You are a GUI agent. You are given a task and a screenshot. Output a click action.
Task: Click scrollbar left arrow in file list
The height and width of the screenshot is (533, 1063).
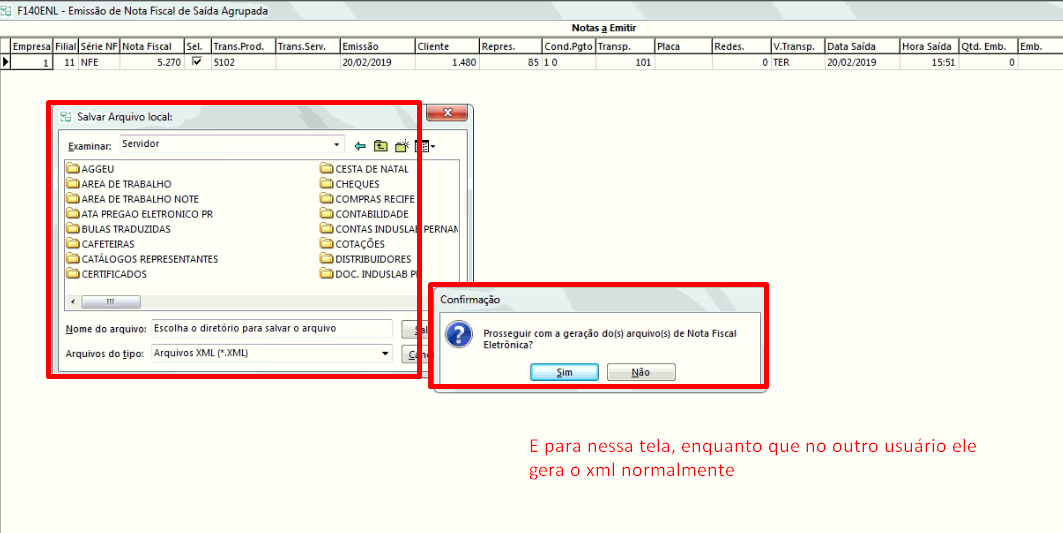[x=72, y=301]
